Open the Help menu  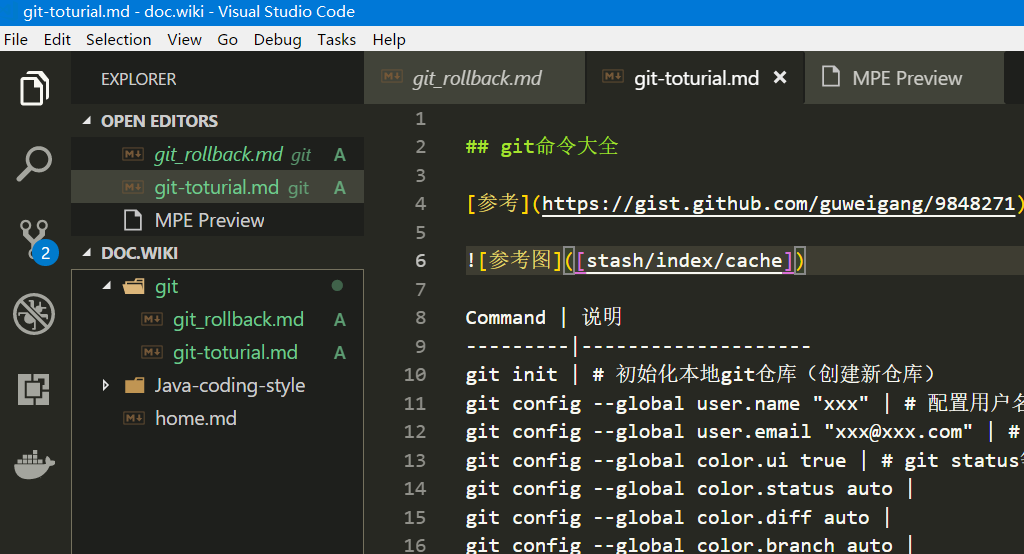pos(389,40)
